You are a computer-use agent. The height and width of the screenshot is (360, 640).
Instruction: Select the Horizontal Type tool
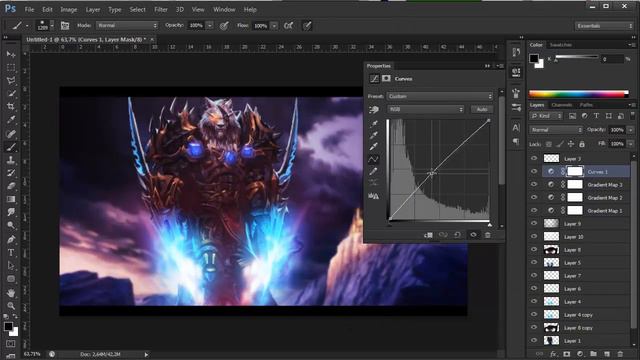(11, 253)
